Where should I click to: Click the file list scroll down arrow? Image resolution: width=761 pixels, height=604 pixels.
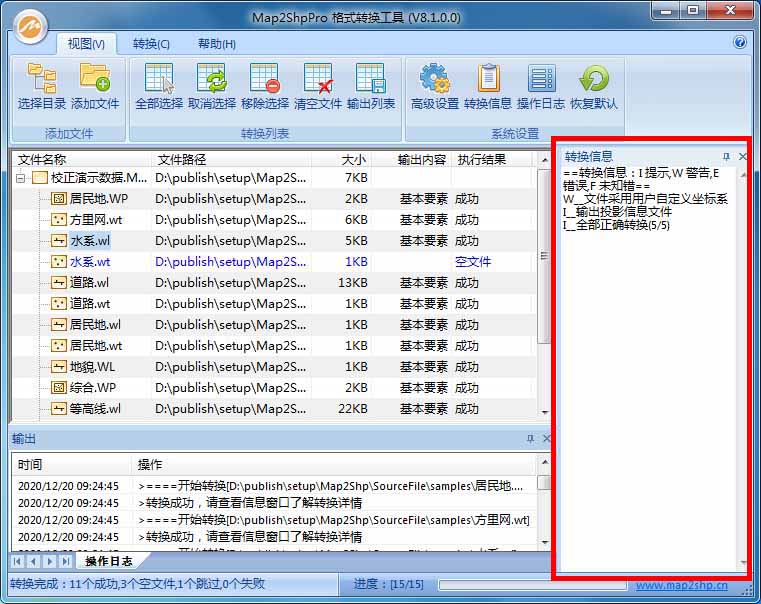tap(545, 412)
